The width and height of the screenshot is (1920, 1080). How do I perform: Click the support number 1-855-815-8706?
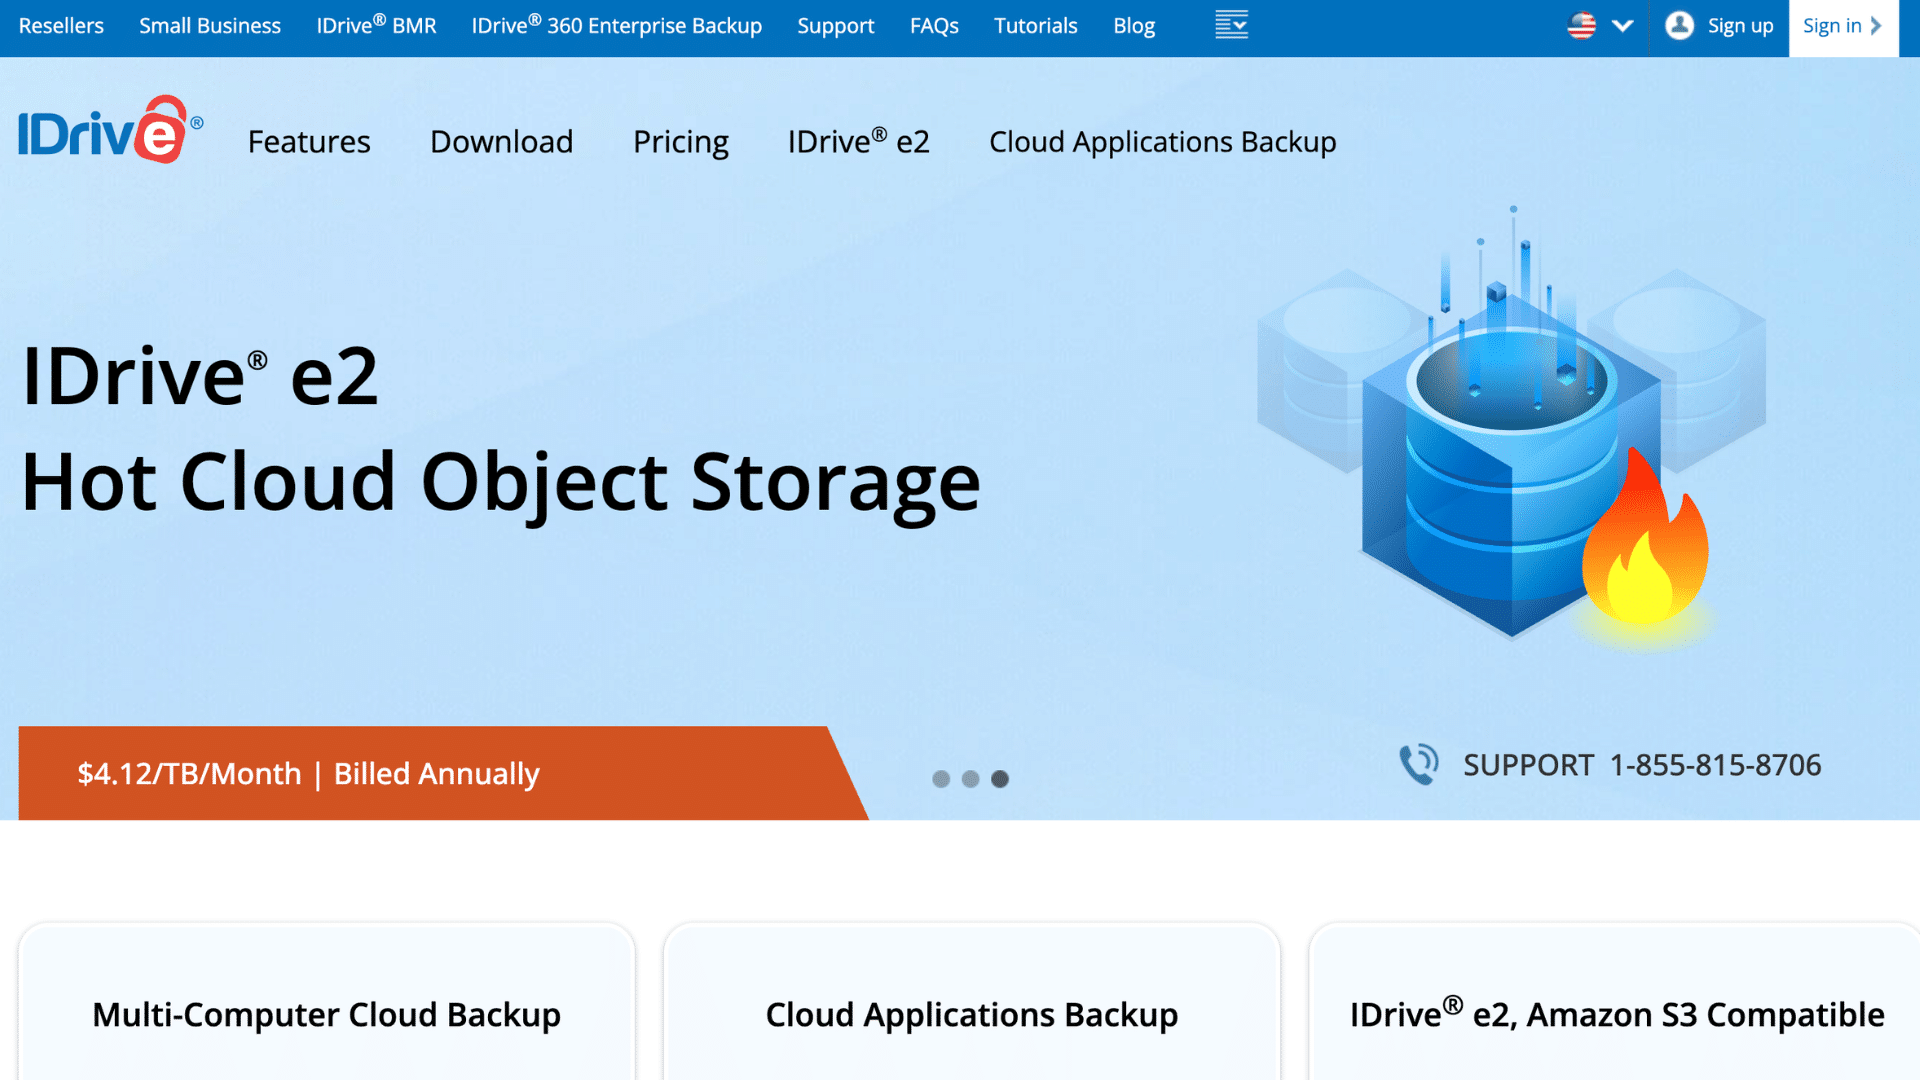[1715, 765]
